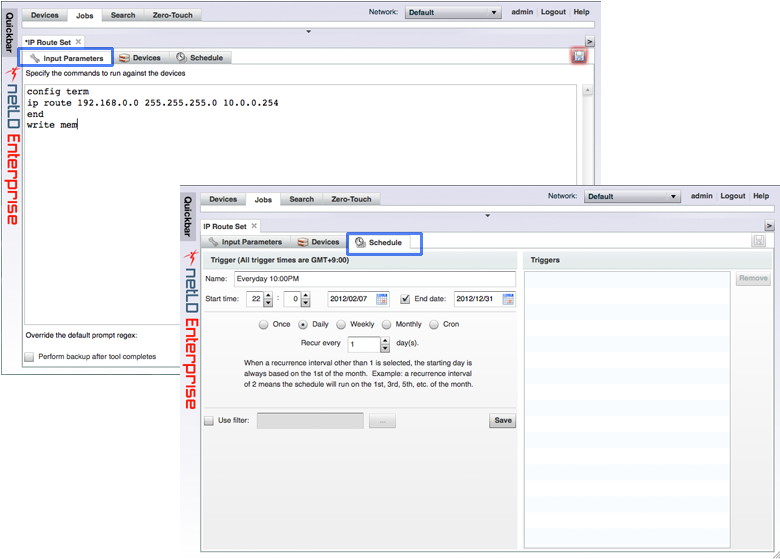
Task: Select the Once recurrence option
Action: click(264, 325)
